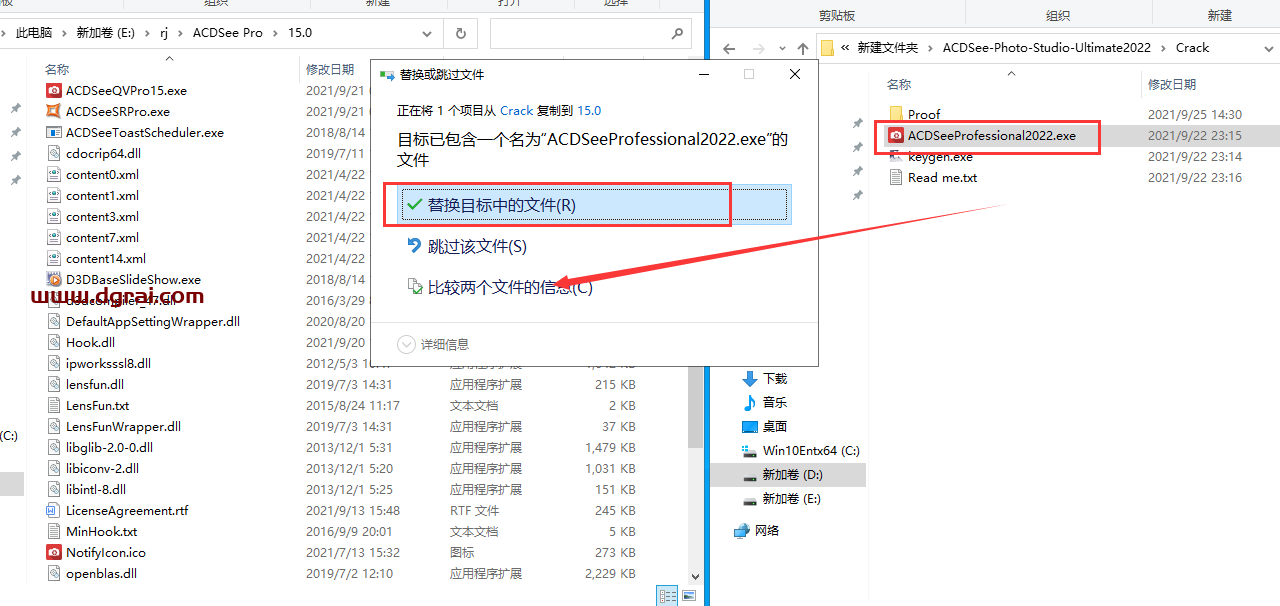Select rj in the left breadcrumb
1280x606 pixels.
pos(165,33)
